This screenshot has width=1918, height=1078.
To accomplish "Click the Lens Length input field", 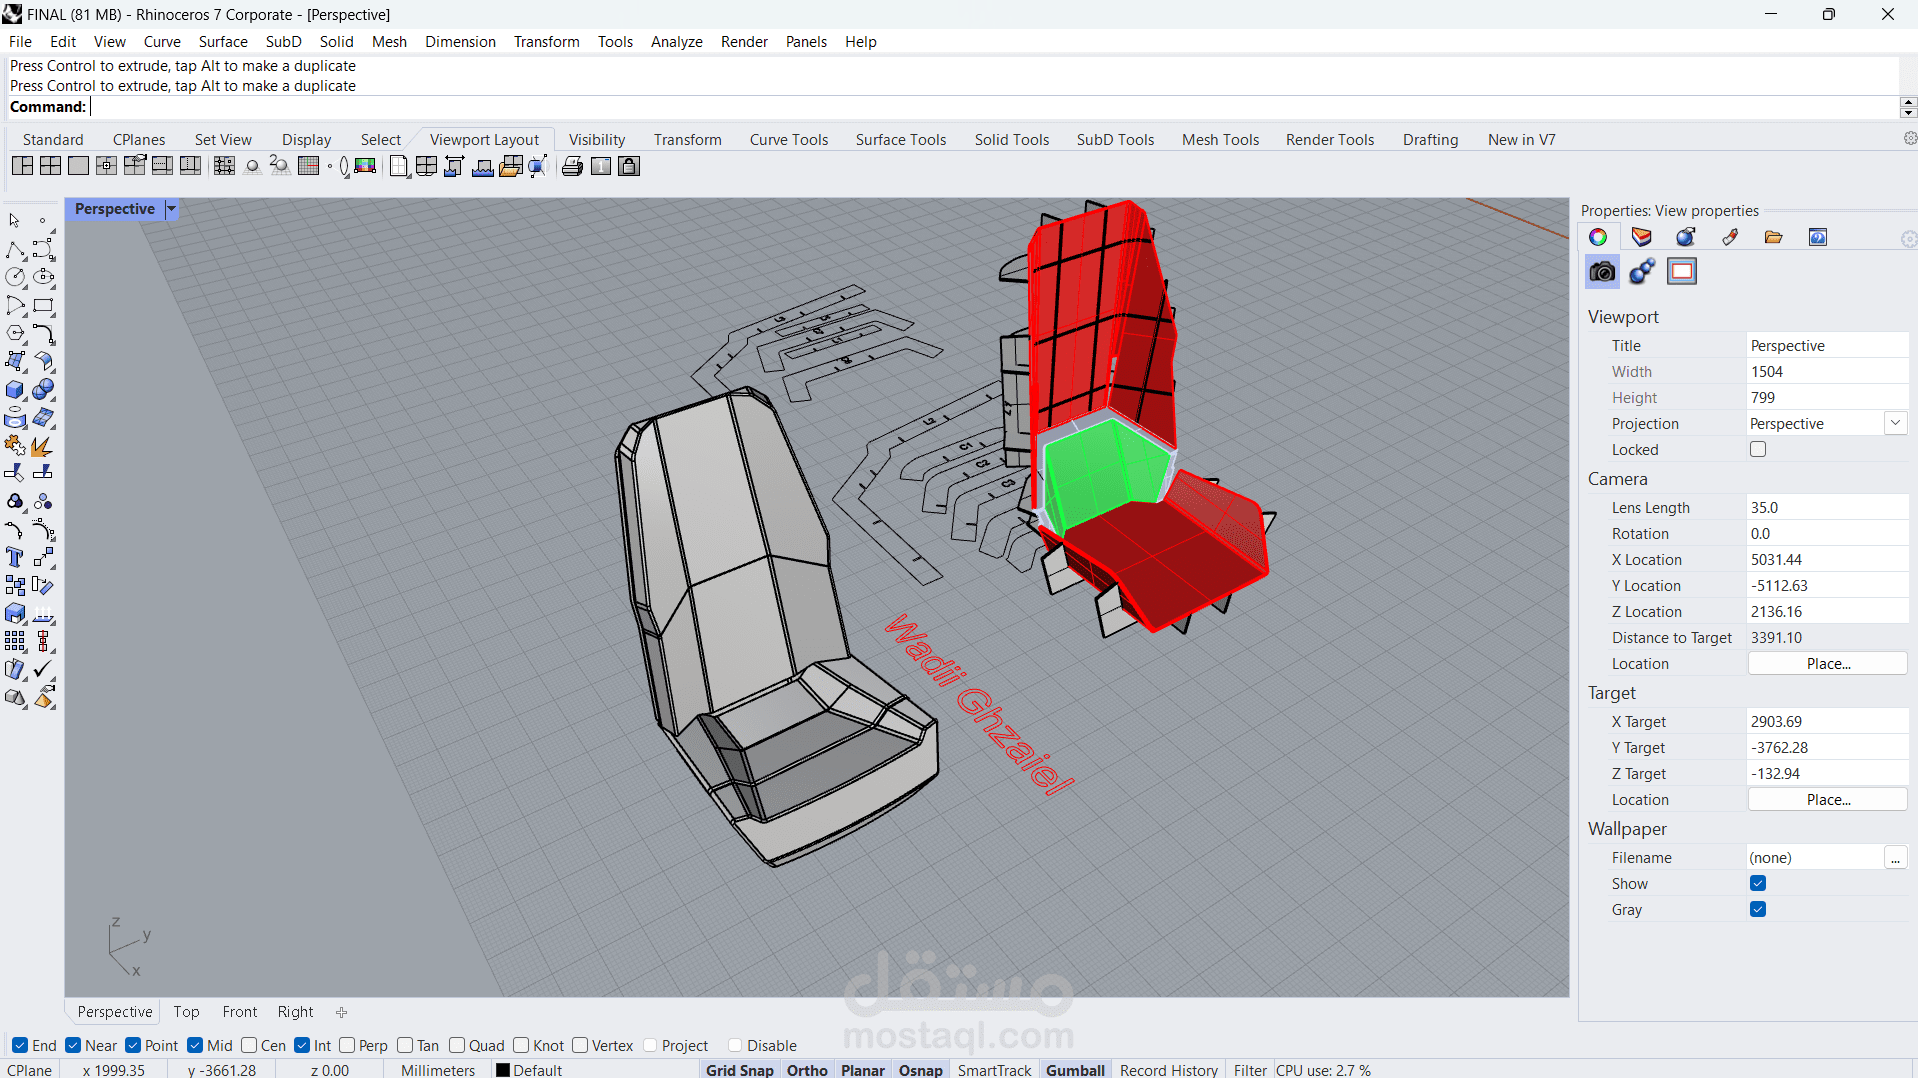I will [x=1827, y=507].
